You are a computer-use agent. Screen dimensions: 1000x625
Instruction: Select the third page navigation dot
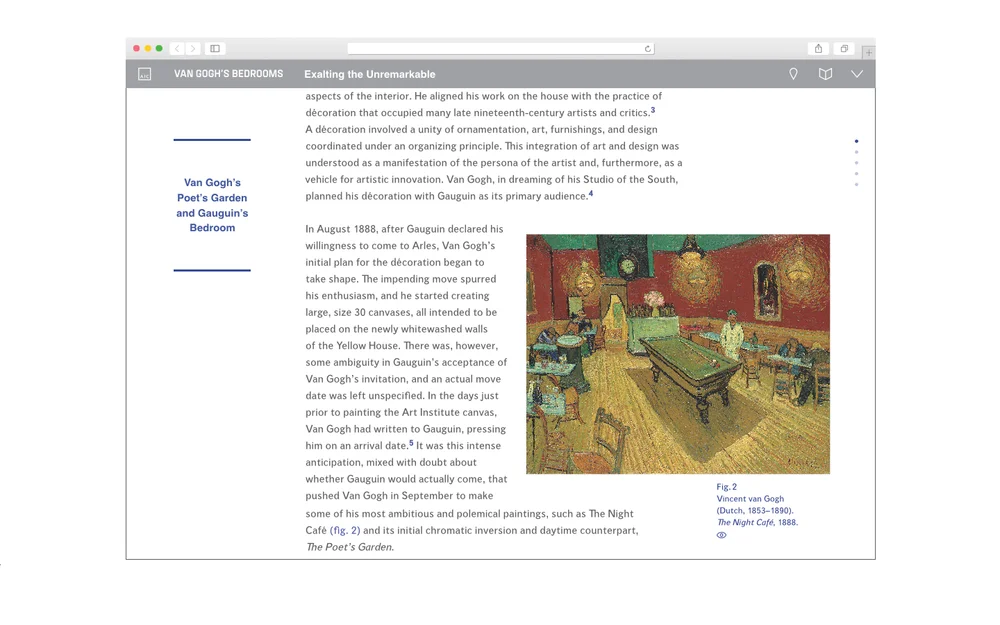coord(857,163)
